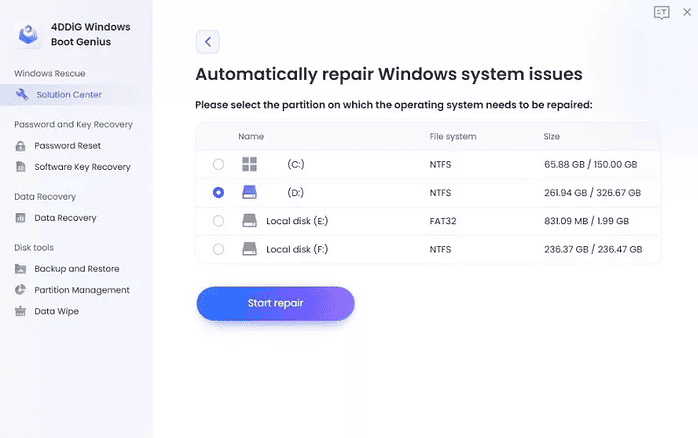Click the Backup and Restore folder icon

pyautogui.click(x=22, y=269)
